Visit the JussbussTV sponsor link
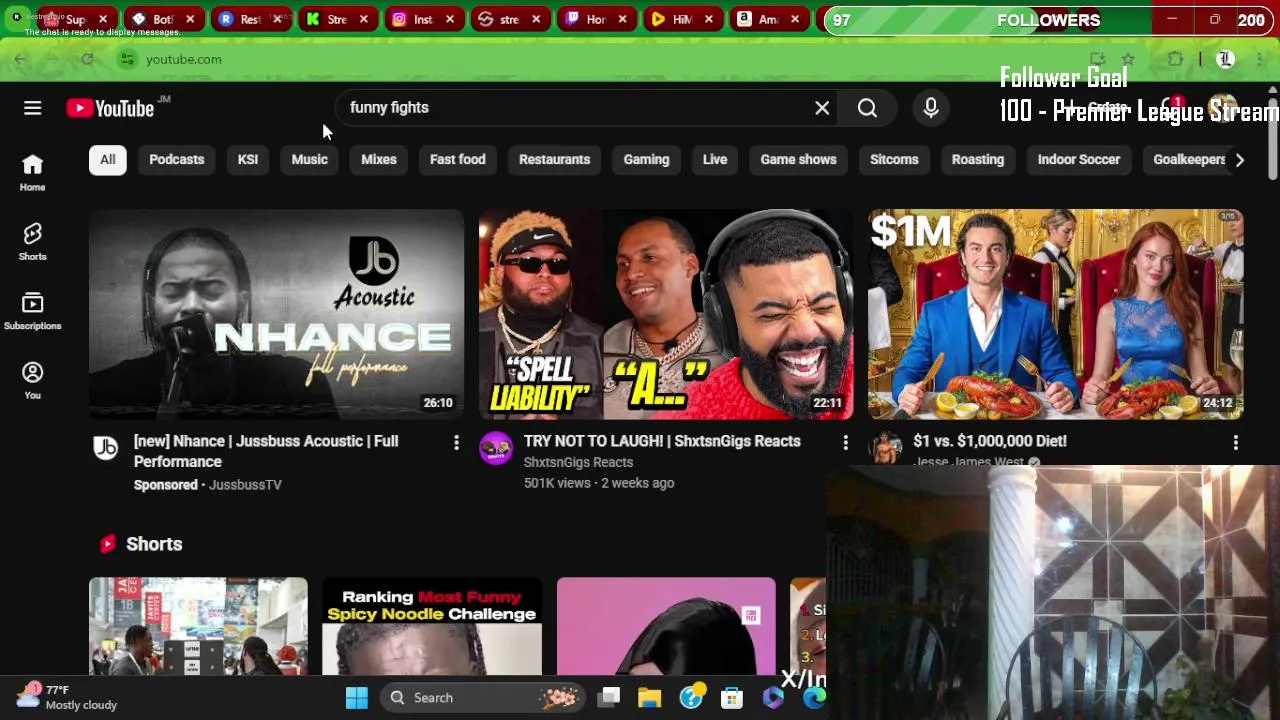Viewport: 1280px width, 720px height. click(245, 485)
